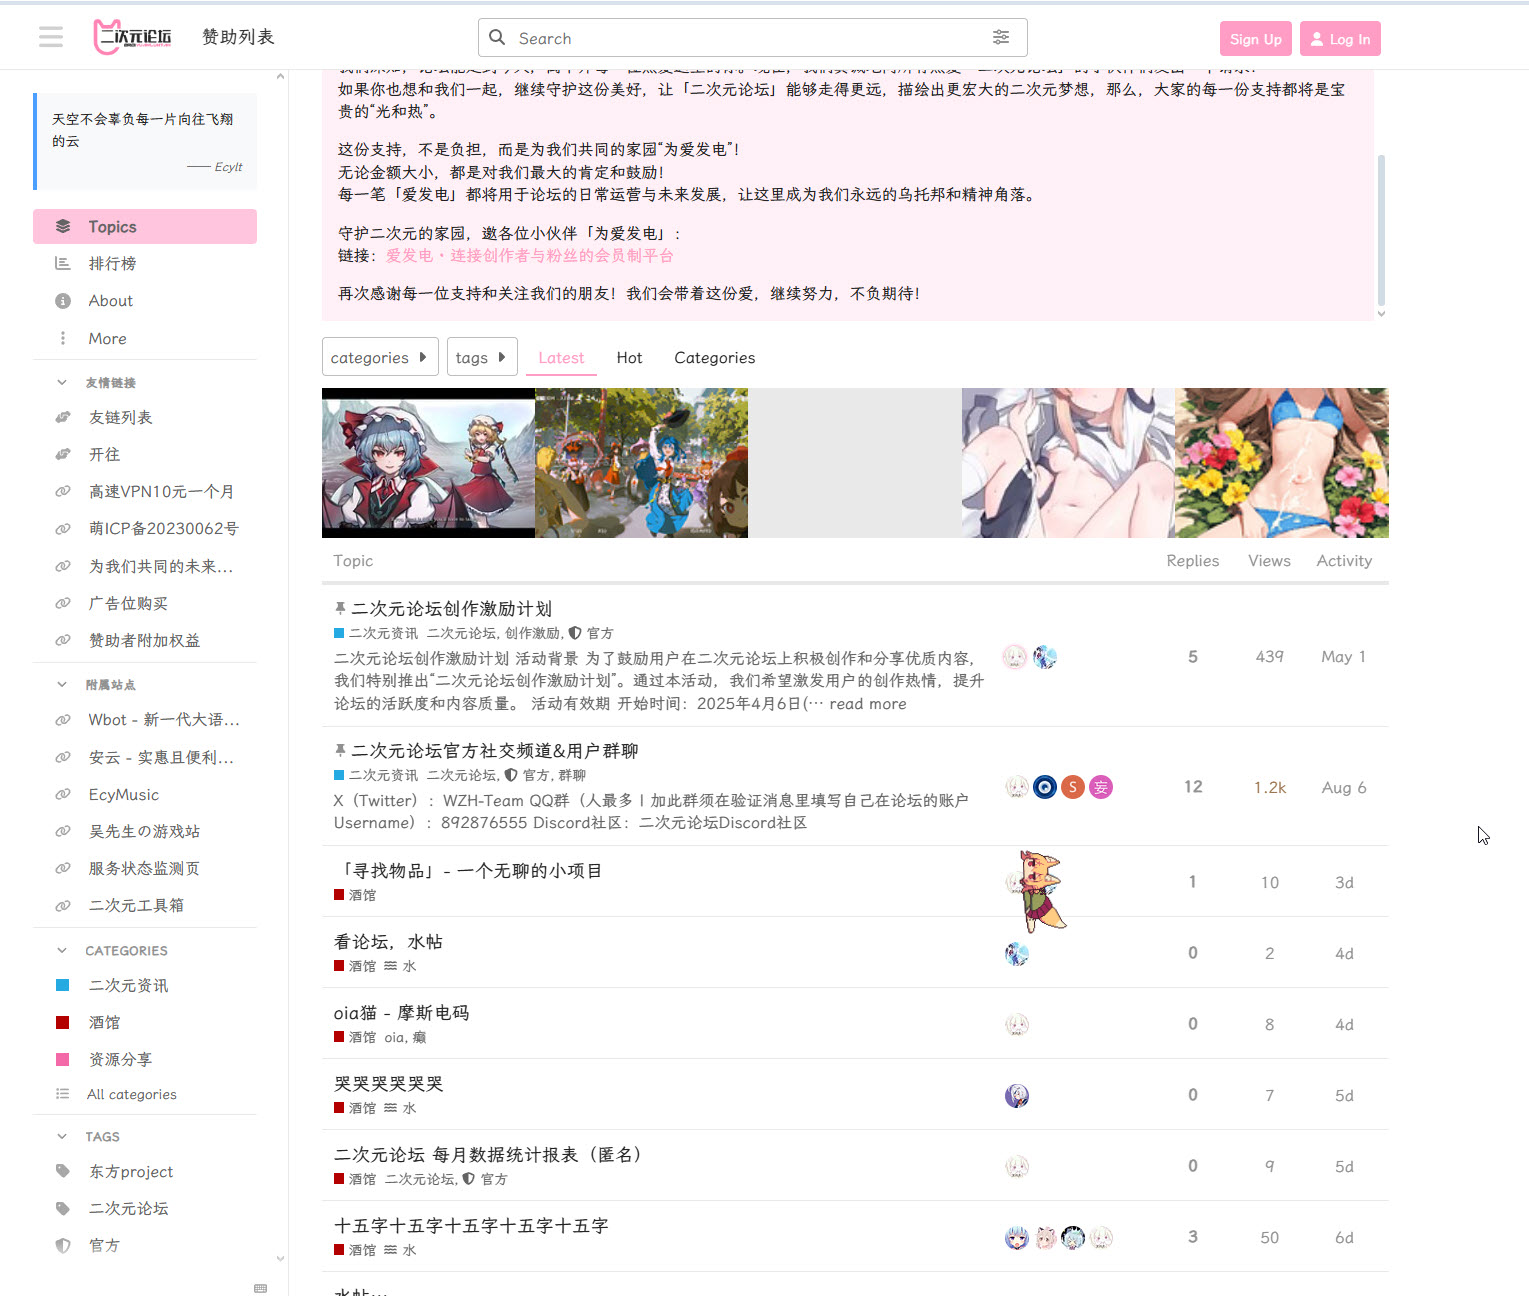Click the search magnifier icon

pyautogui.click(x=497, y=38)
